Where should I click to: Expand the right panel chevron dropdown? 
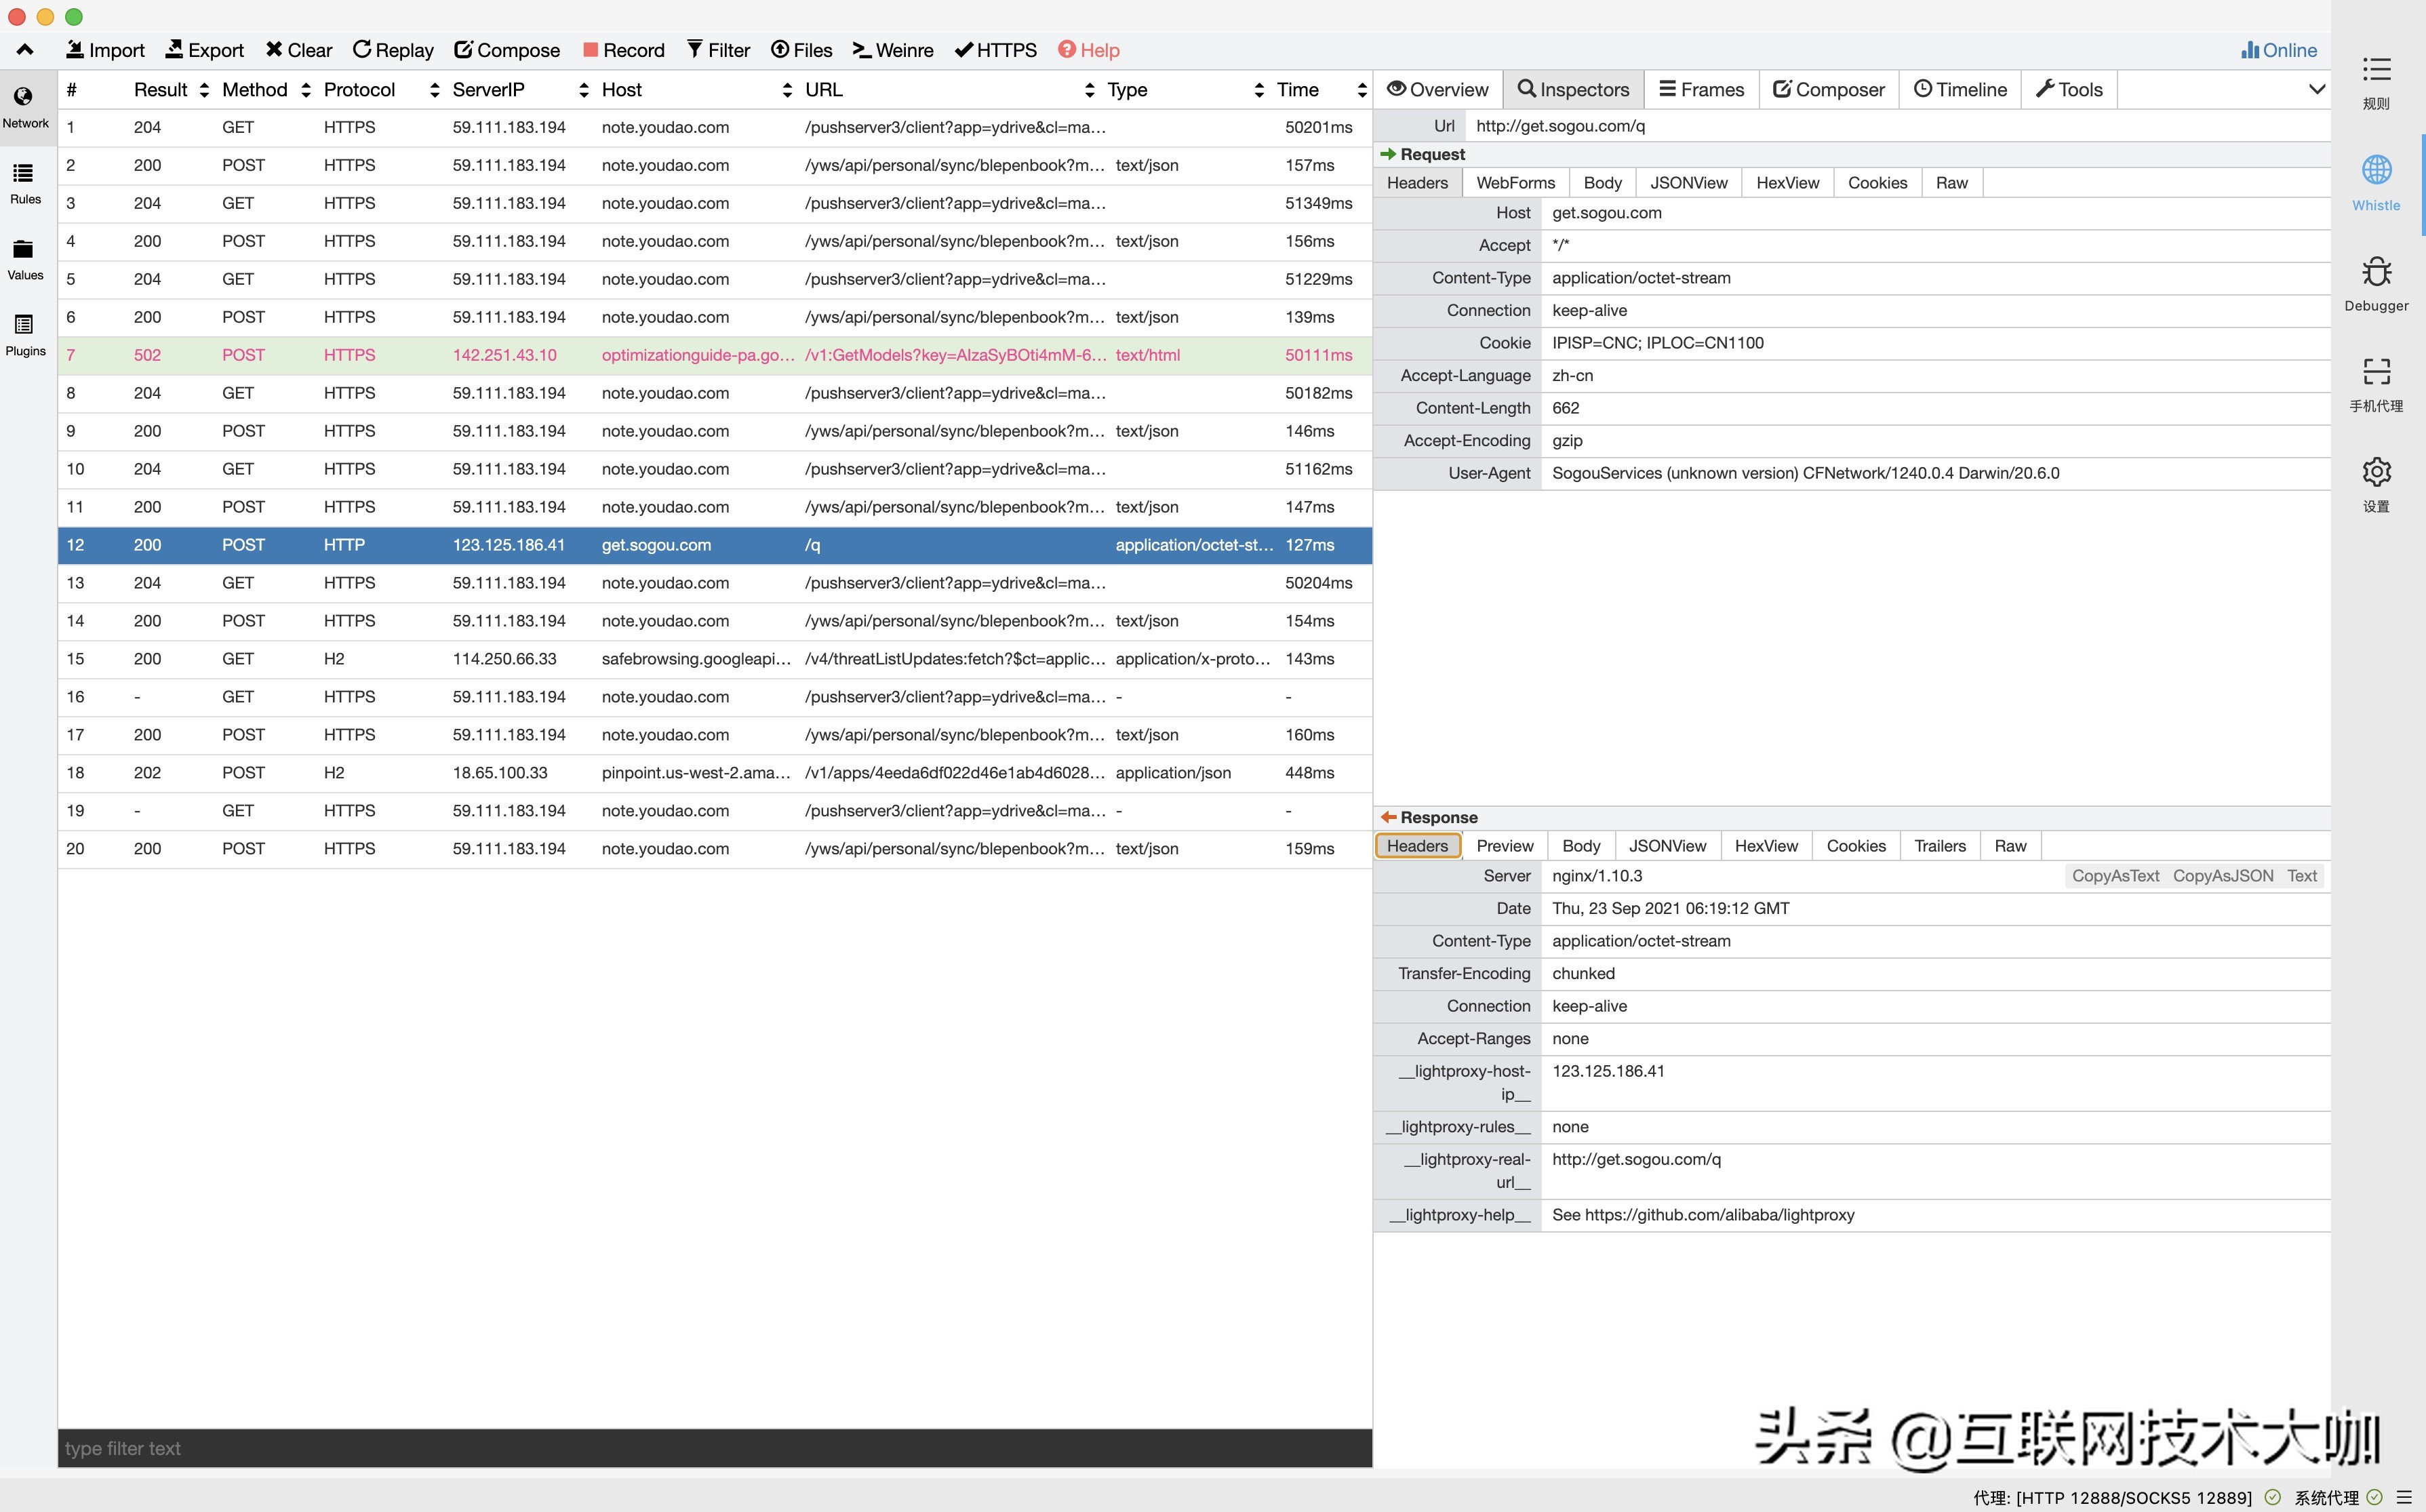(2316, 90)
